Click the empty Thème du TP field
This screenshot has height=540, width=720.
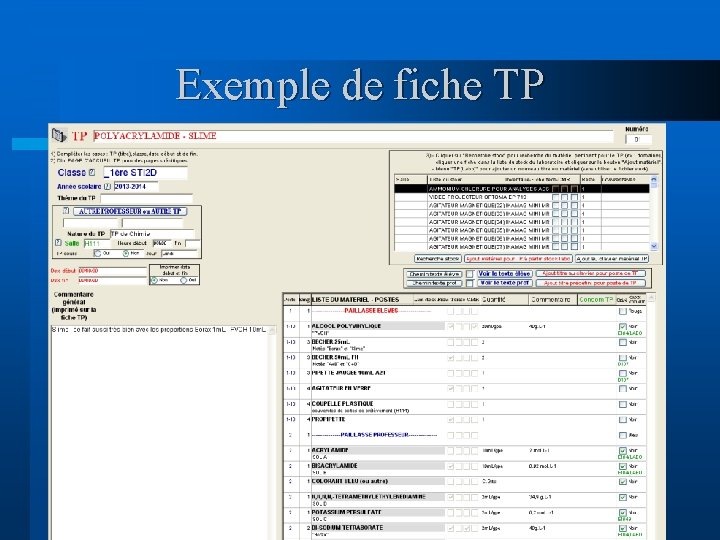146,198
